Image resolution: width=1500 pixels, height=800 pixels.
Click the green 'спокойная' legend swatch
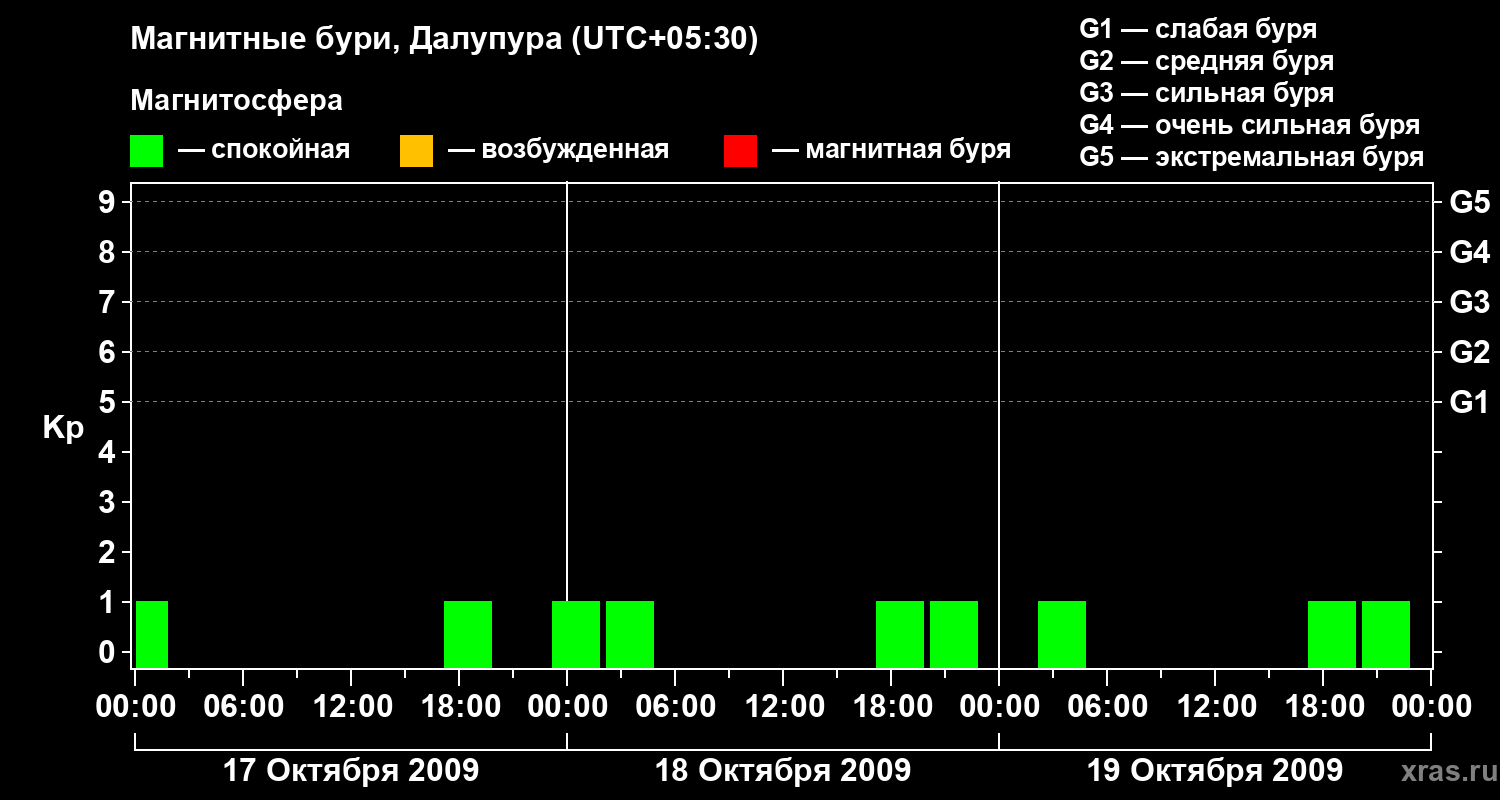coord(146,151)
